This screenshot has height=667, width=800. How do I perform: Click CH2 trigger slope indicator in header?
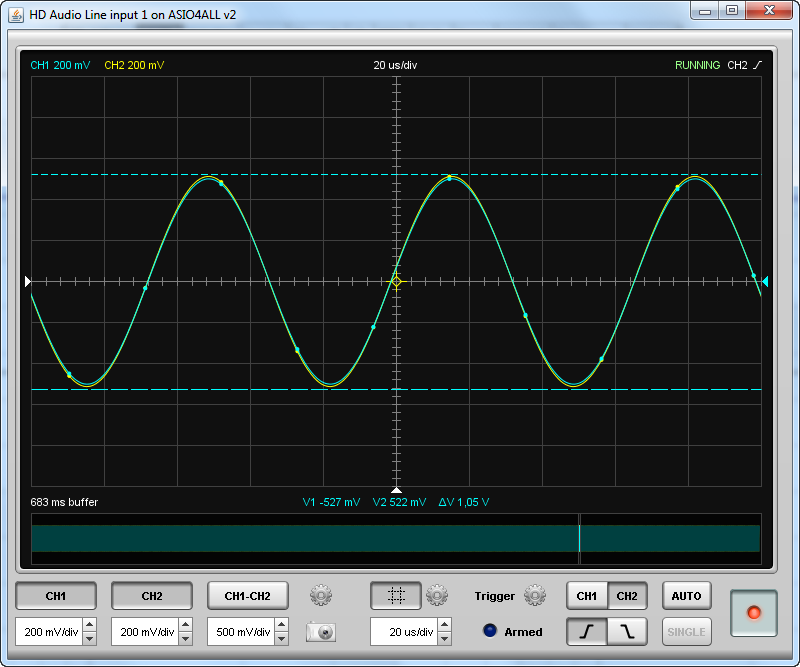click(x=744, y=65)
